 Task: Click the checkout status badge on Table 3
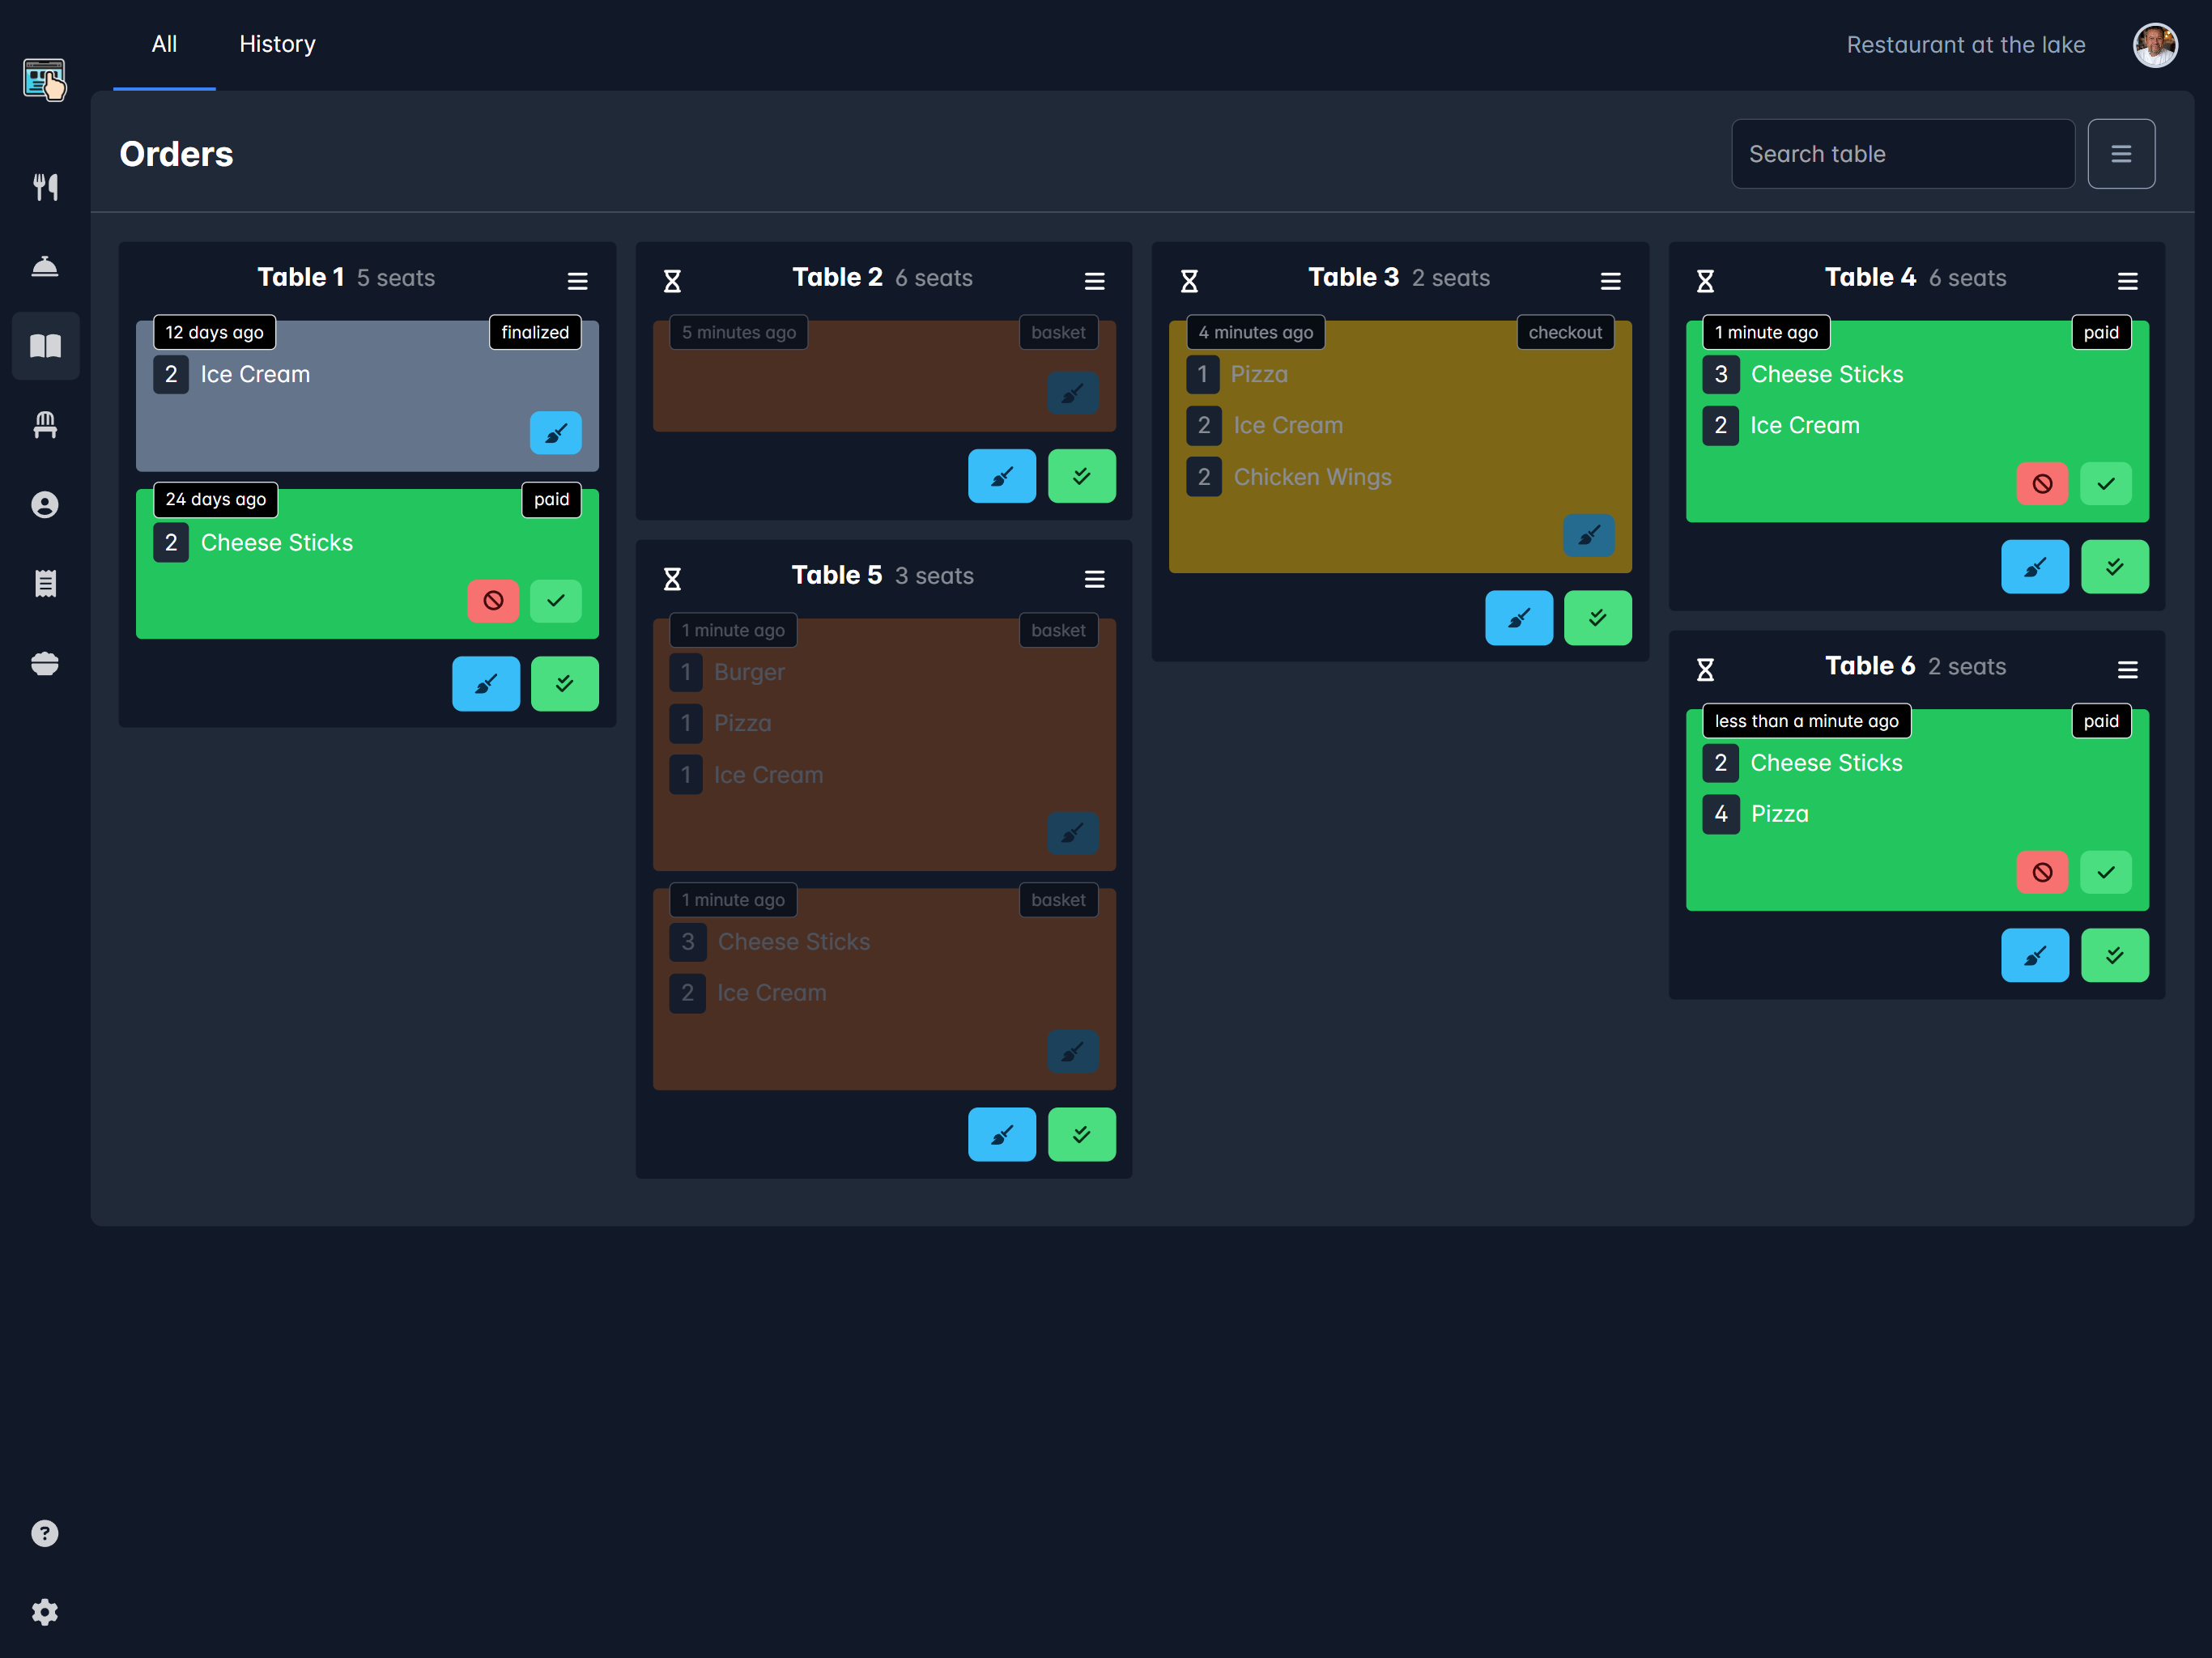point(1565,332)
